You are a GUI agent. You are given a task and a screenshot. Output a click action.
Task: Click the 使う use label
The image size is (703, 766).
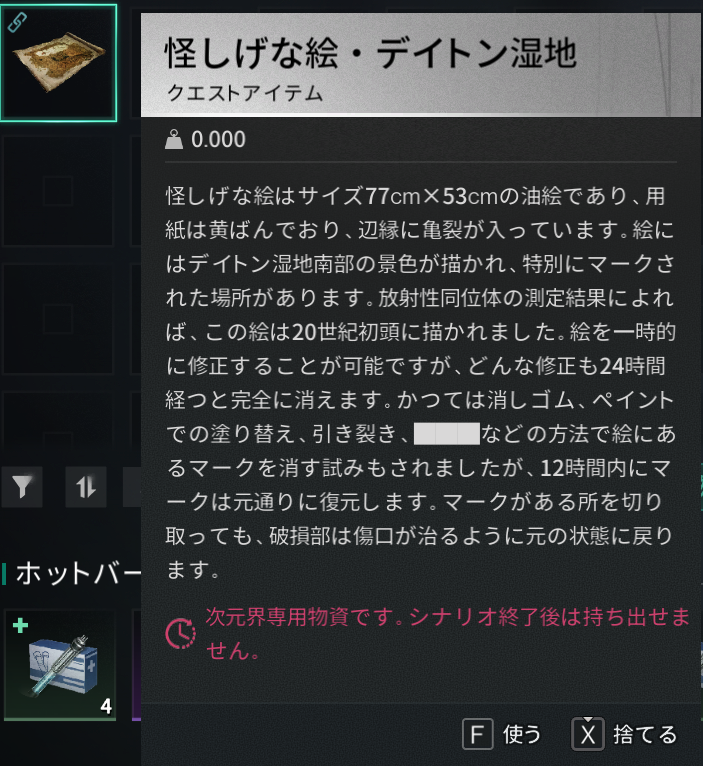522,734
